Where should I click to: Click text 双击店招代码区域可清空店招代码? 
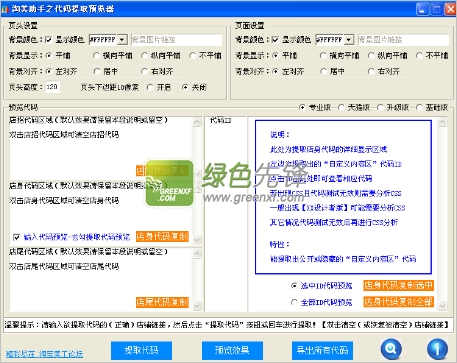64,135
